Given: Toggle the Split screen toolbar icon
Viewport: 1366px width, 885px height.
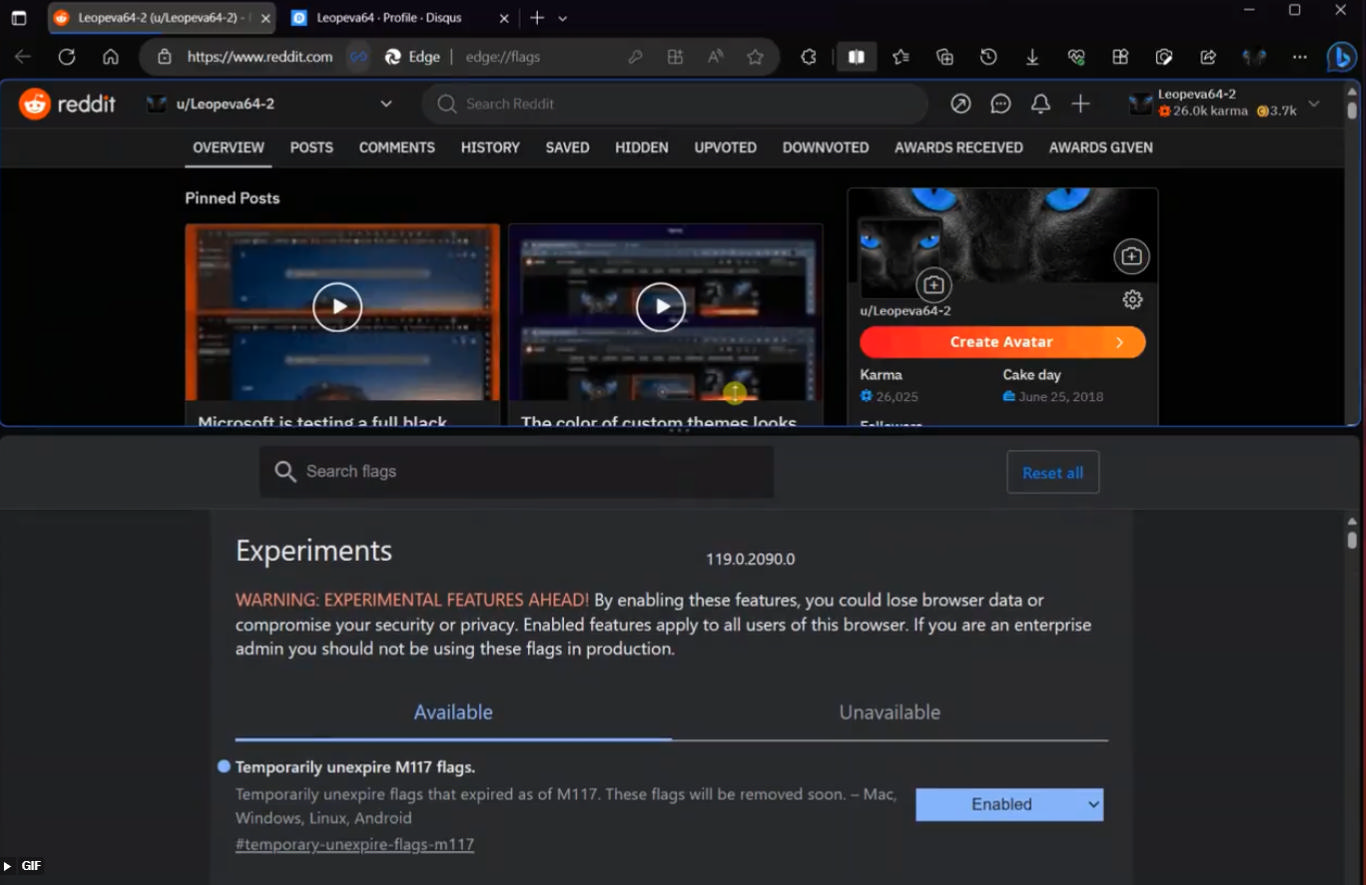Looking at the screenshot, I should click(x=856, y=57).
